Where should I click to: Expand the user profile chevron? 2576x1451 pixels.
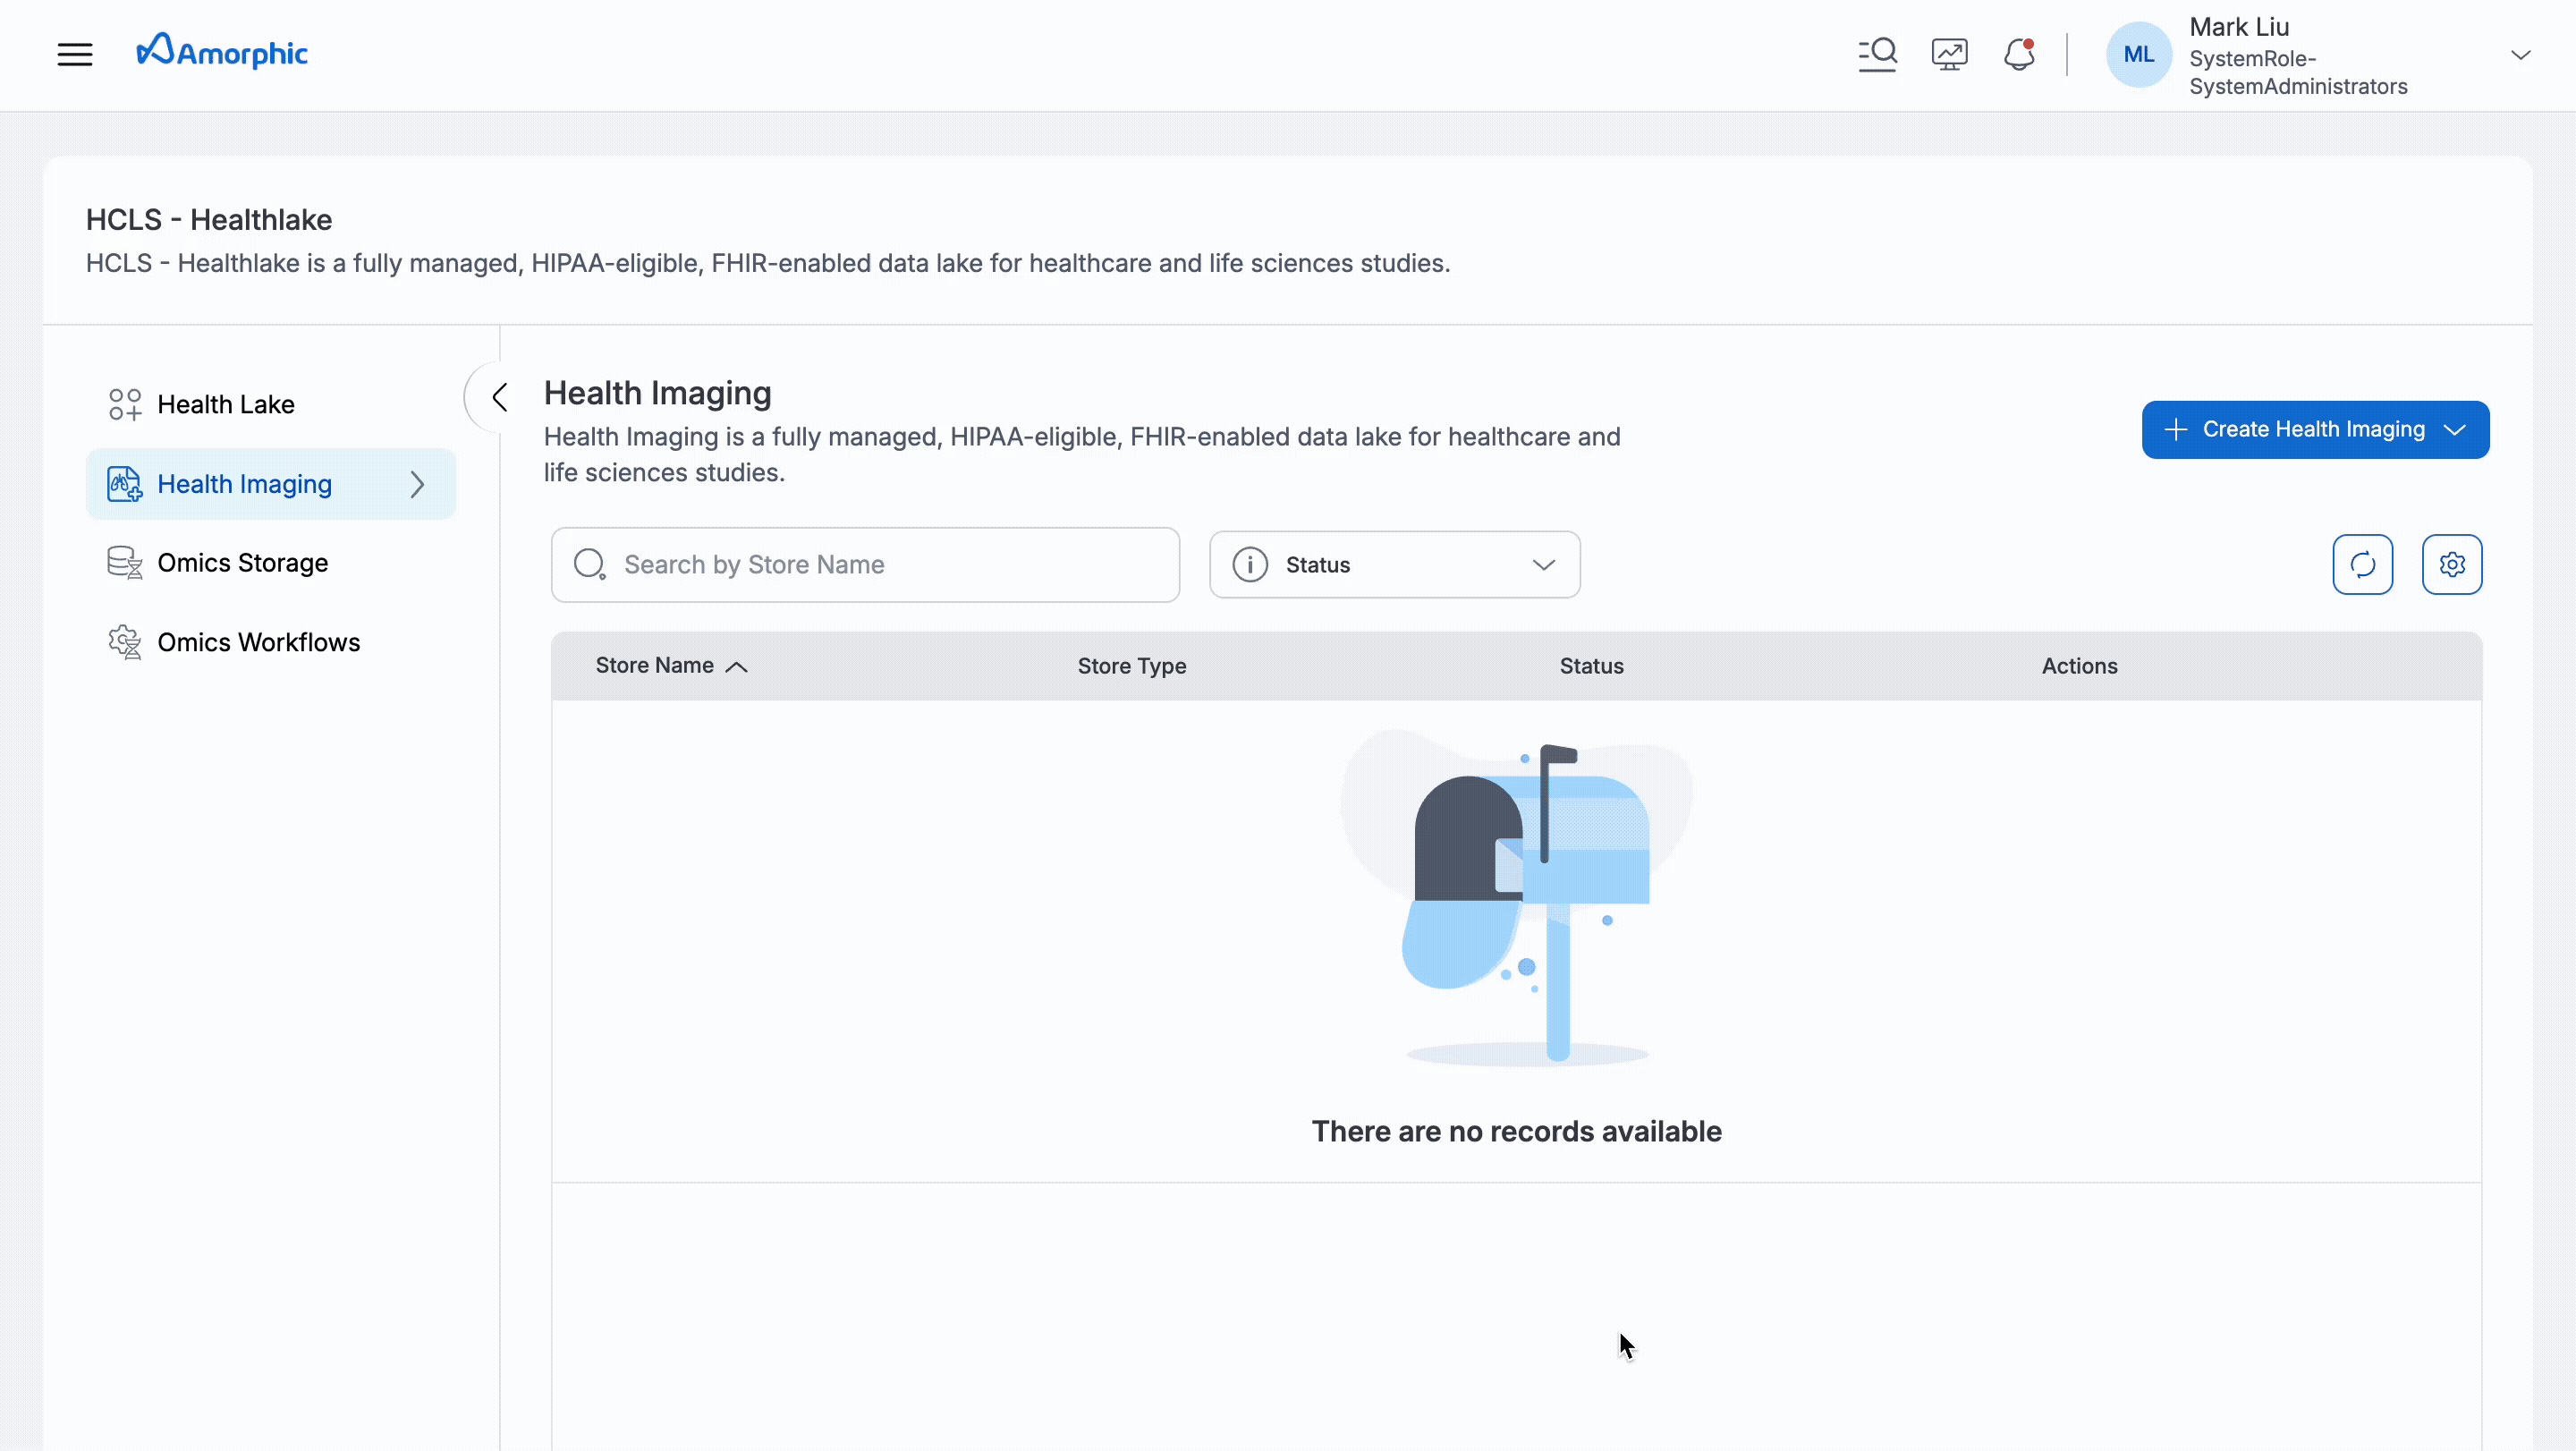tap(2520, 55)
